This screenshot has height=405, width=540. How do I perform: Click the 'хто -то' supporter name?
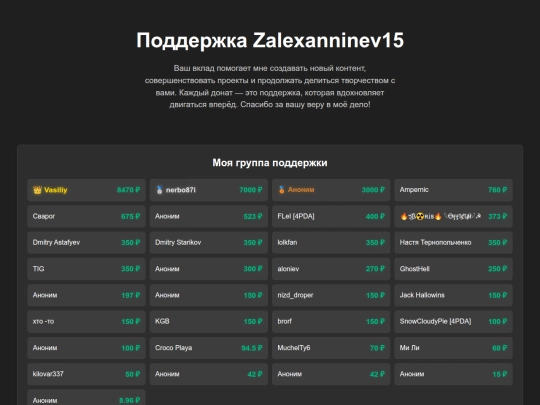43,321
